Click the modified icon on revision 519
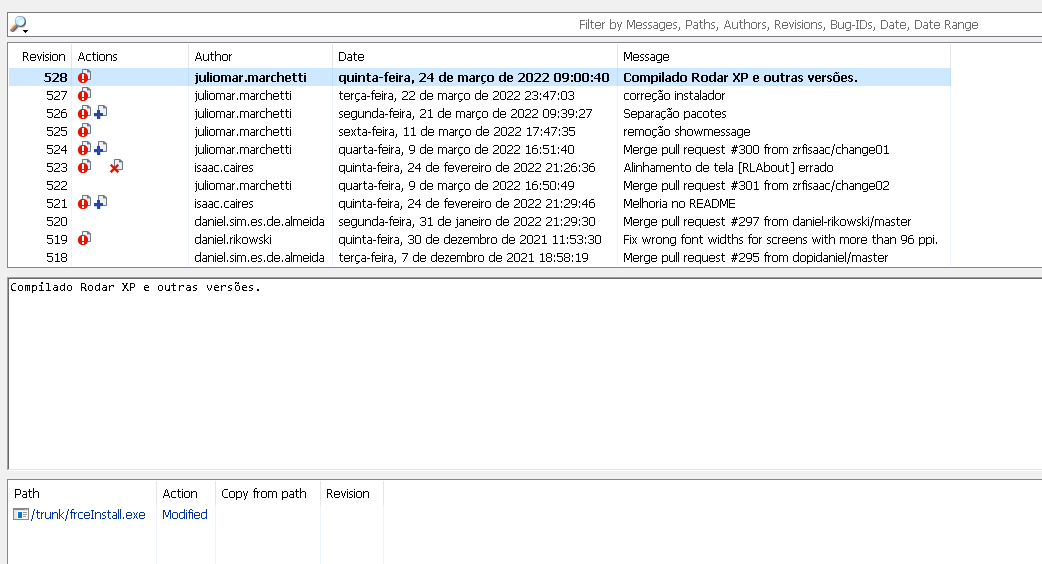Image resolution: width=1042 pixels, height=564 pixels. (x=84, y=238)
